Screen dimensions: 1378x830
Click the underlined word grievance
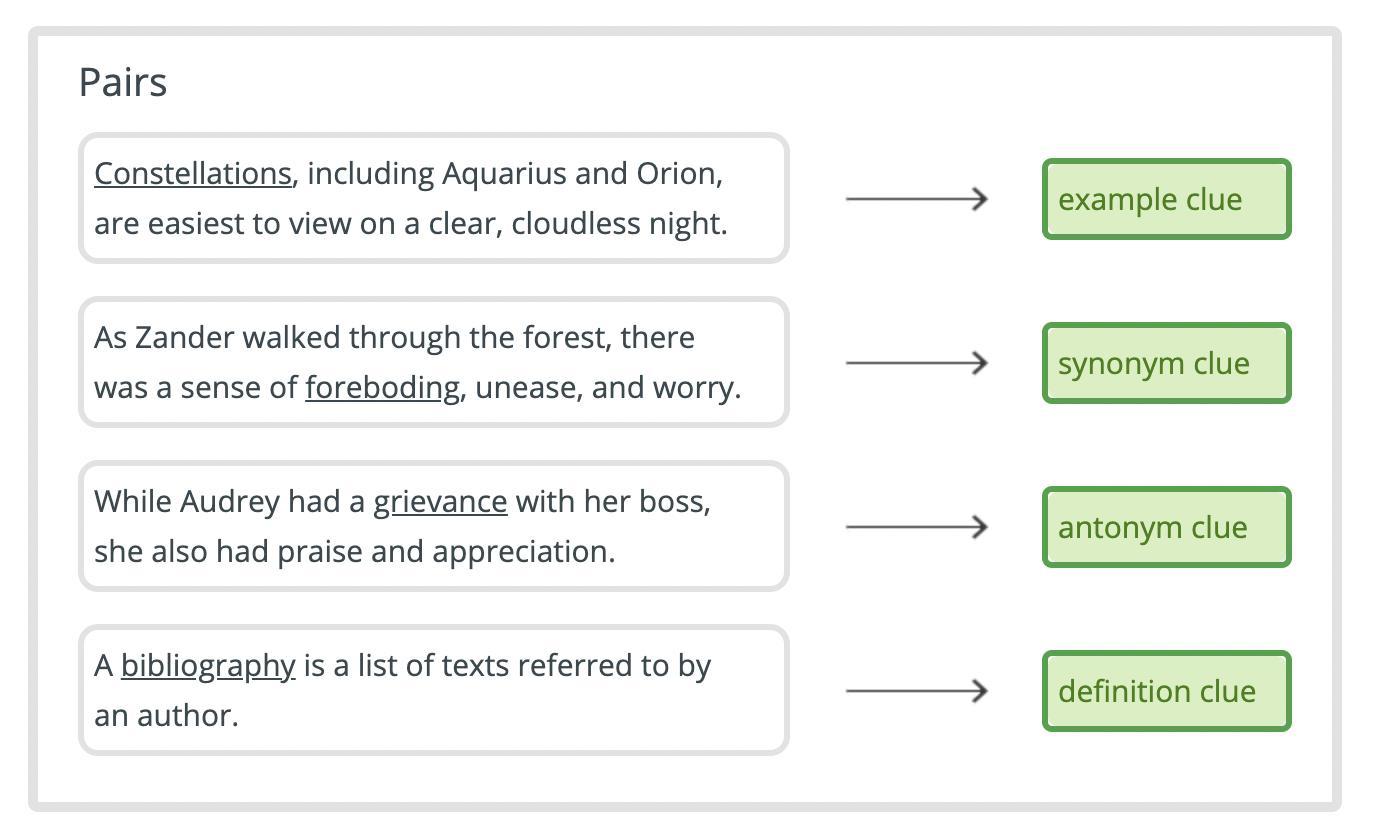point(440,502)
